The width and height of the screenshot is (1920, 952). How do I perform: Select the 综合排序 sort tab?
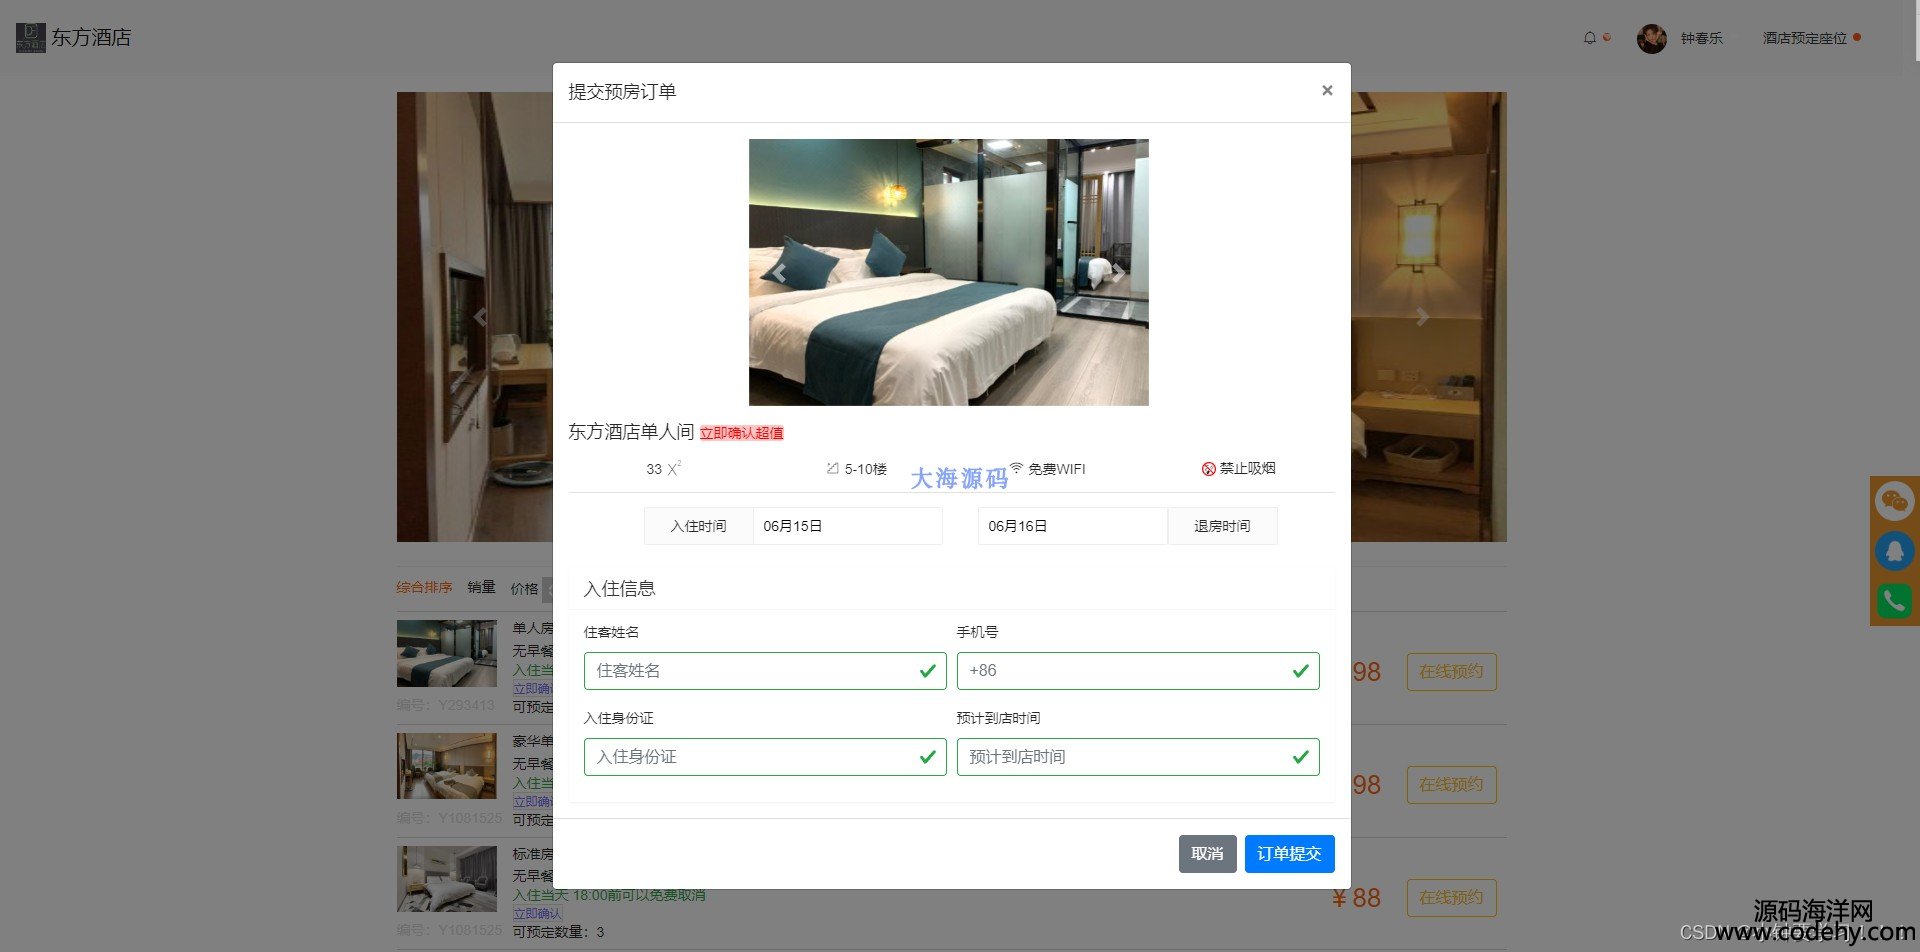[424, 587]
